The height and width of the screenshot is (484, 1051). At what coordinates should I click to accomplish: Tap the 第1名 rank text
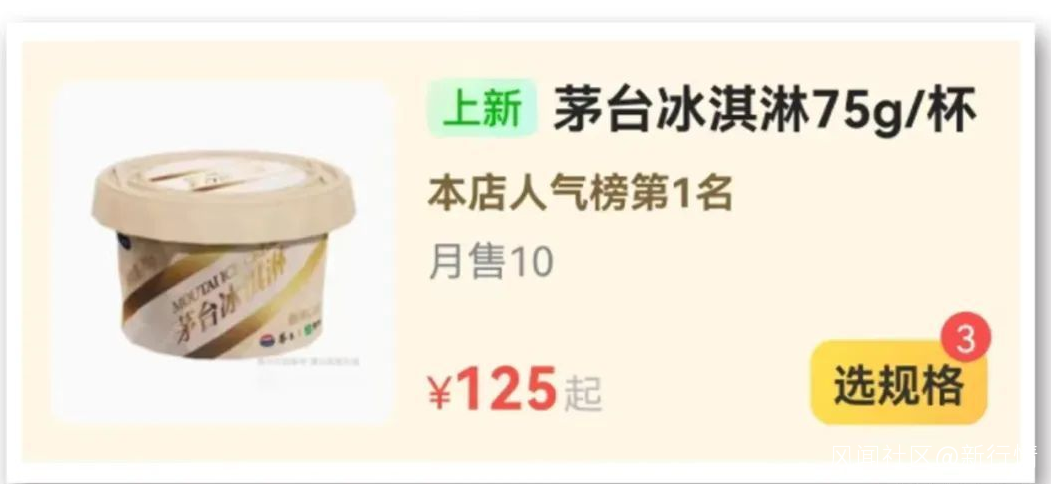[x=682, y=195]
